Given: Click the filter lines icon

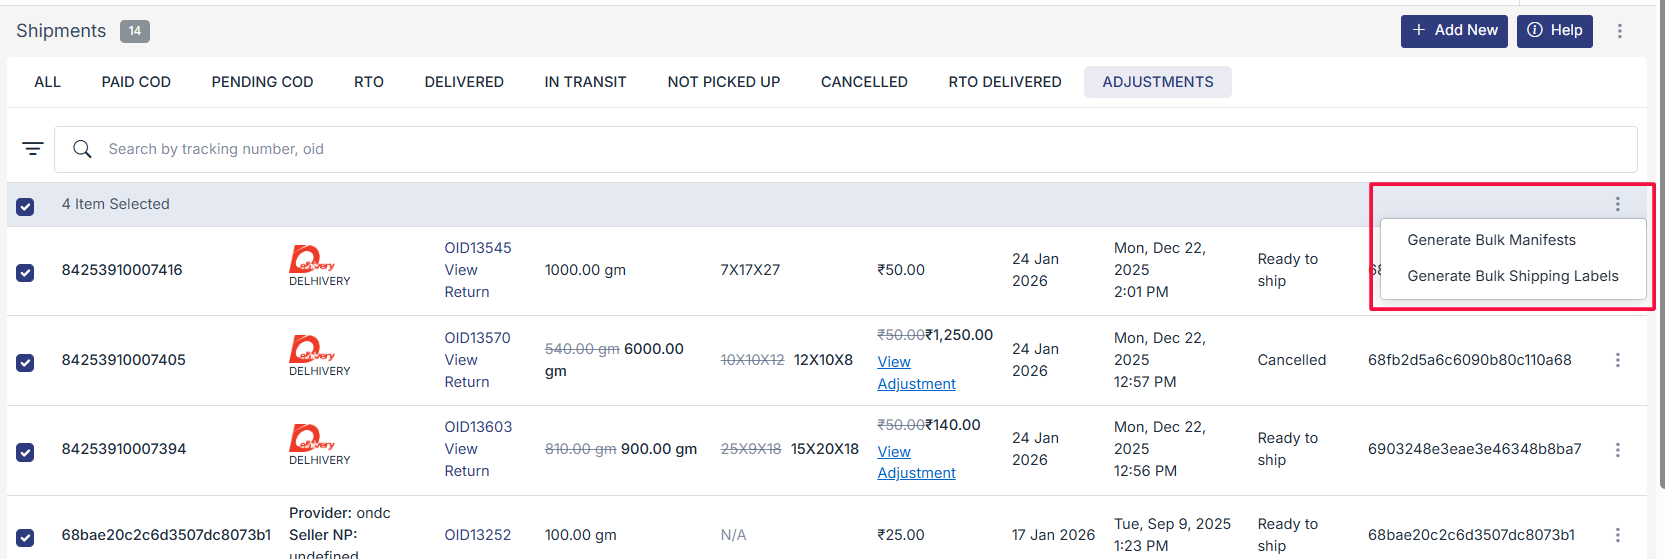Looking at the screenshot, I should coord(33,149).
